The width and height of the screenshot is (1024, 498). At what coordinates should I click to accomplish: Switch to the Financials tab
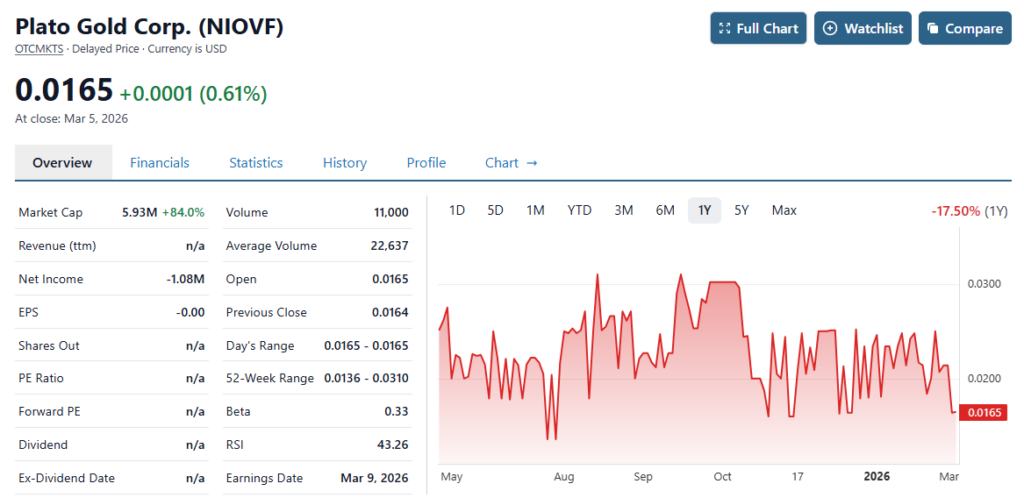pyautogui.click(x=159, y=162)
